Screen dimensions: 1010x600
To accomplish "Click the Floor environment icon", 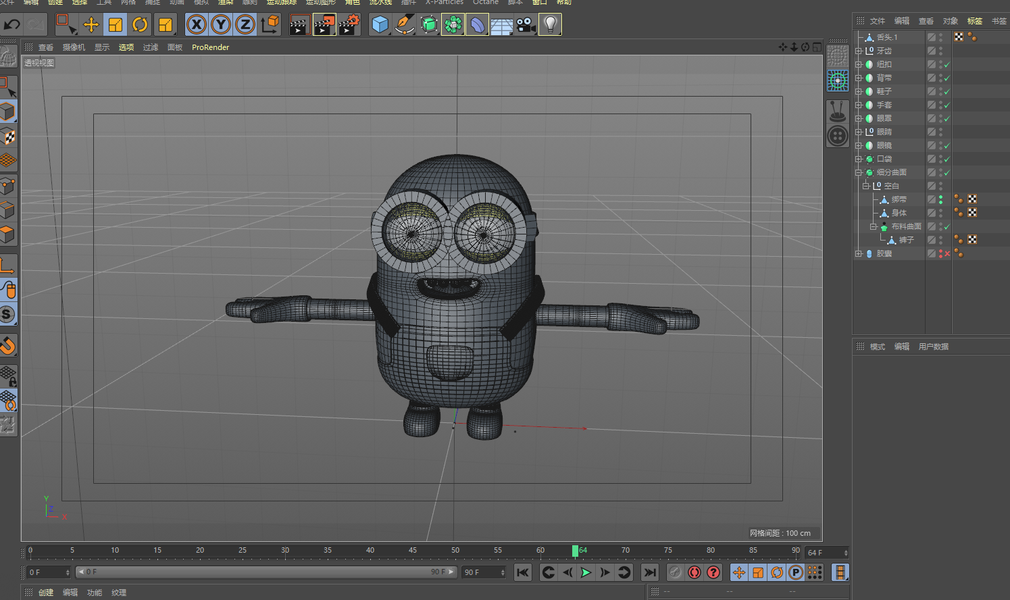I will pyautogui.click(x=502, y=26).
